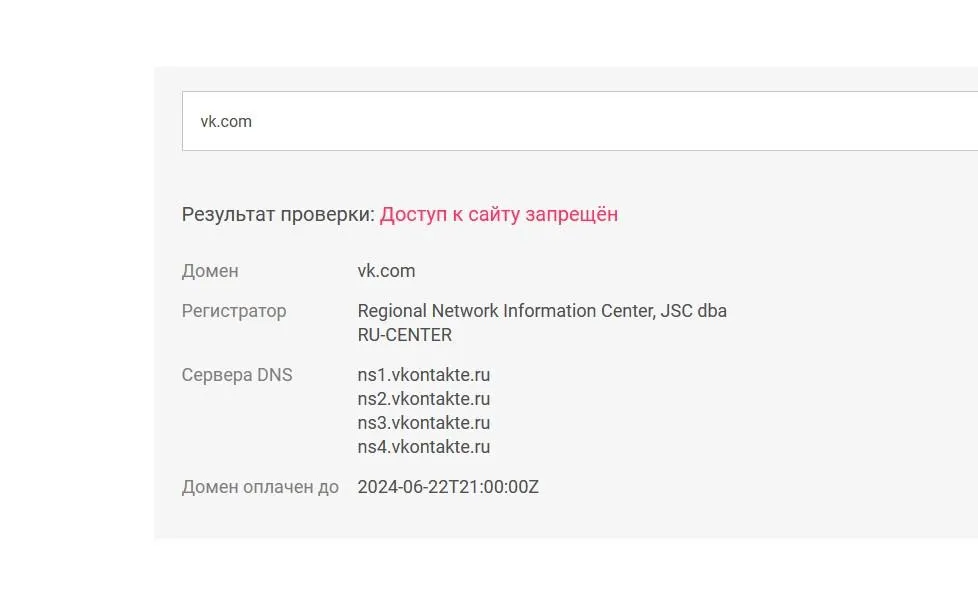Viewport: 978px width, 591px height.
Task: Select the domain value 'vk.com' in results
Action: (387, 270)
